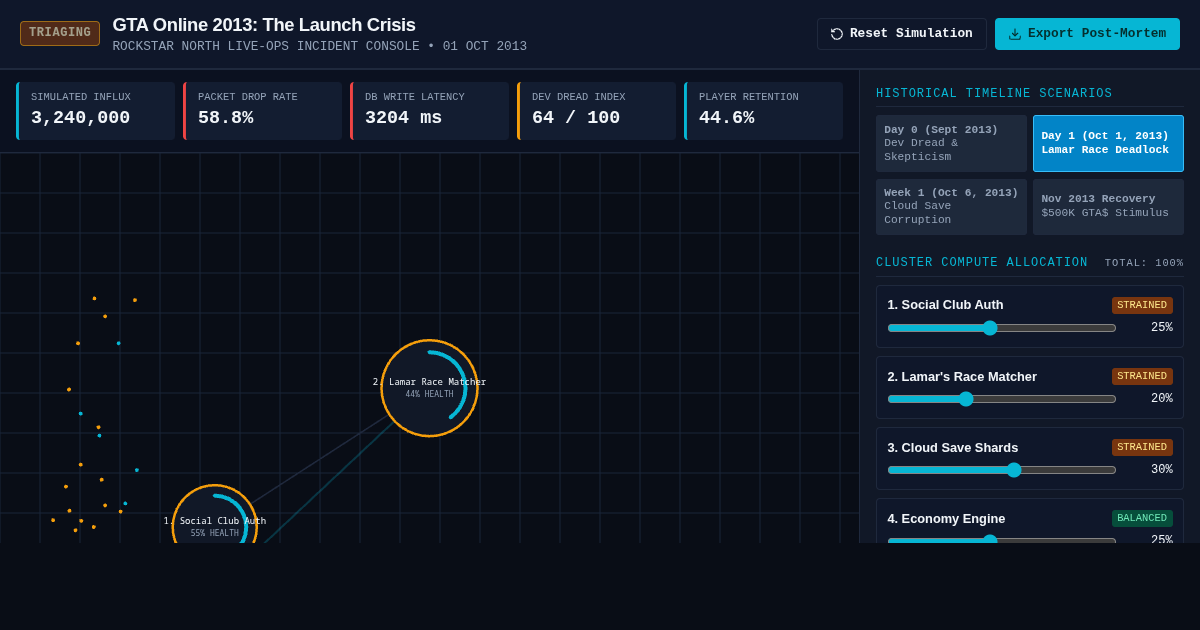Click STRAINED badge on Lamar's Race Matcher
Viewport: 1200px width, 630px height.
pyautogui.click(x=1142, y=376)
